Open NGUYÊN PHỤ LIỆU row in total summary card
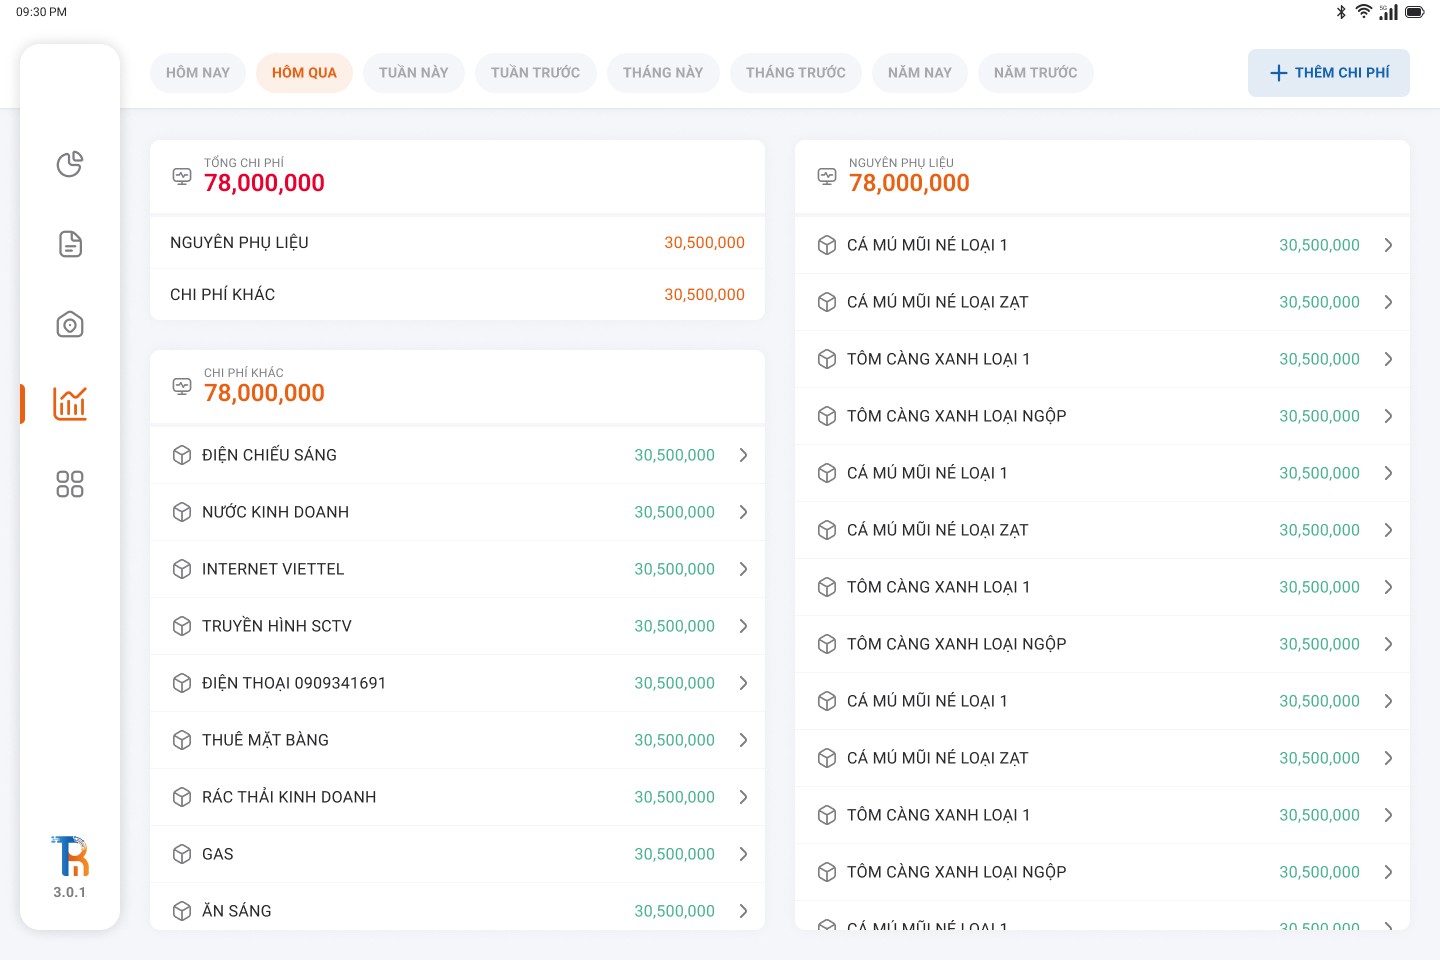The image size is (1440, 960). (457, 243)
